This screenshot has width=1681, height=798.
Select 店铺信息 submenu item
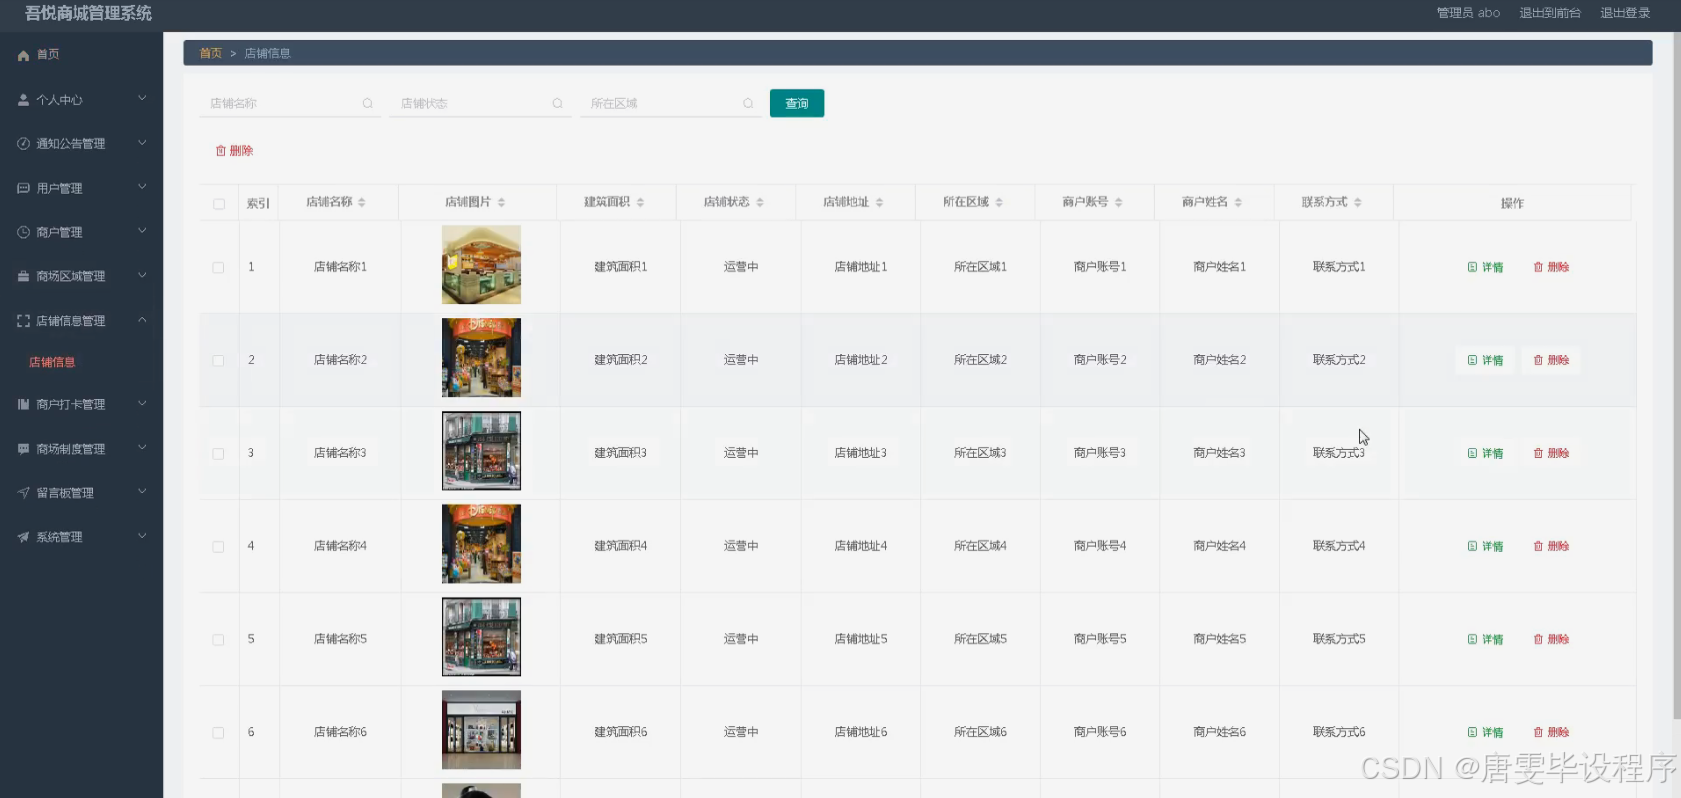point(52,362)
